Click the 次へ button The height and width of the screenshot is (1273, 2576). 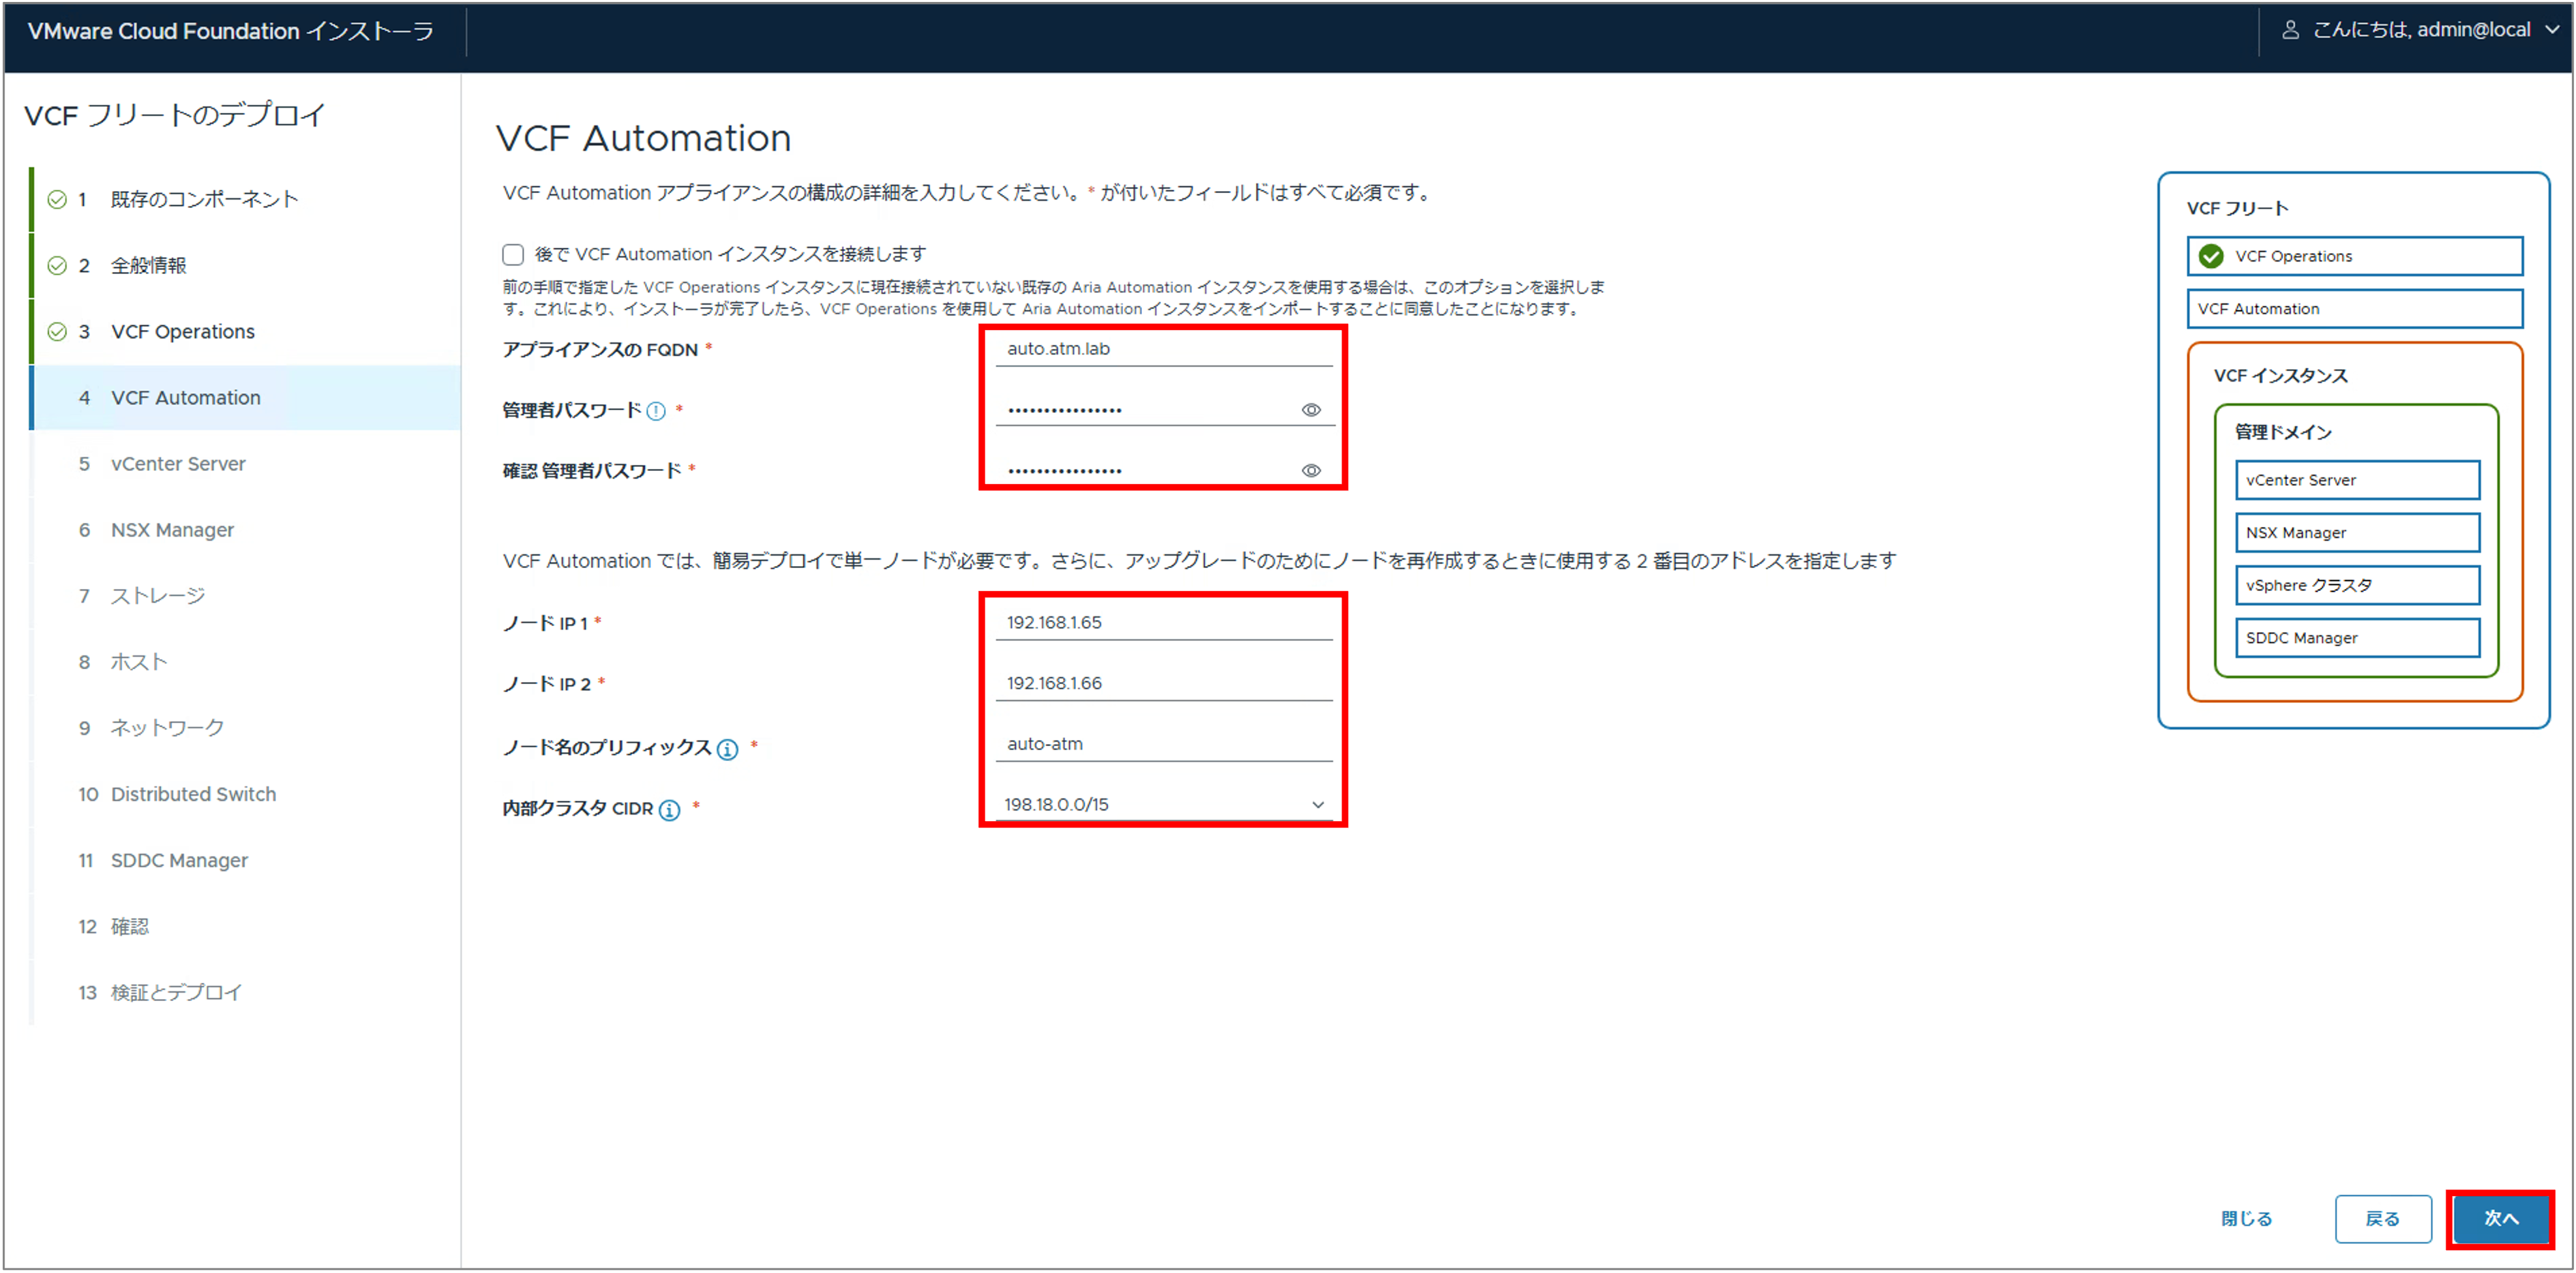click(x=2500, y=1218)
